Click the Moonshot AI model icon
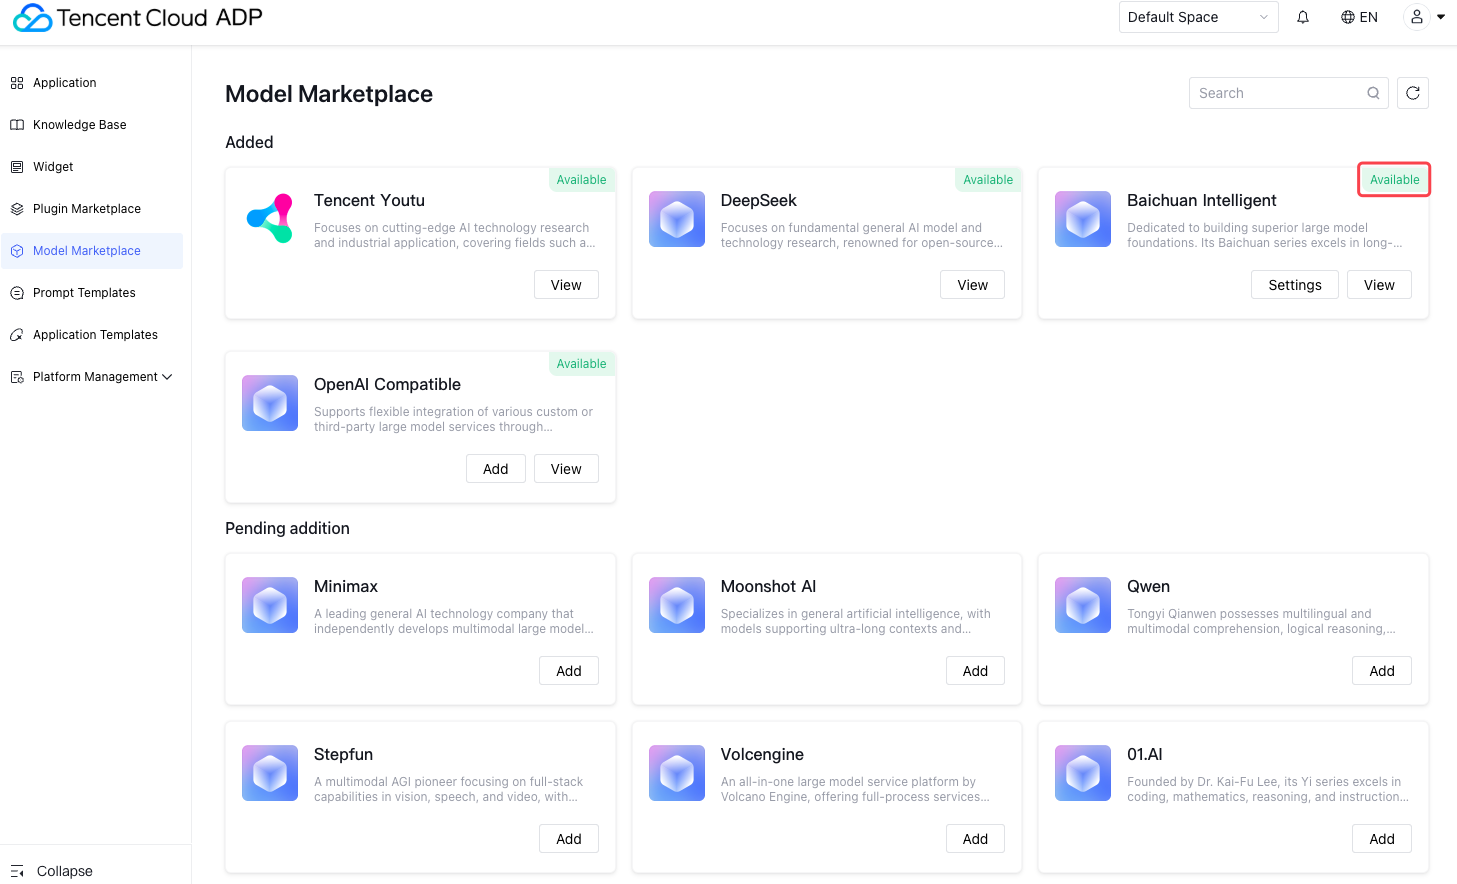Image resolution: width=1457 pixels, height=884 pixels. pos(677,605)
